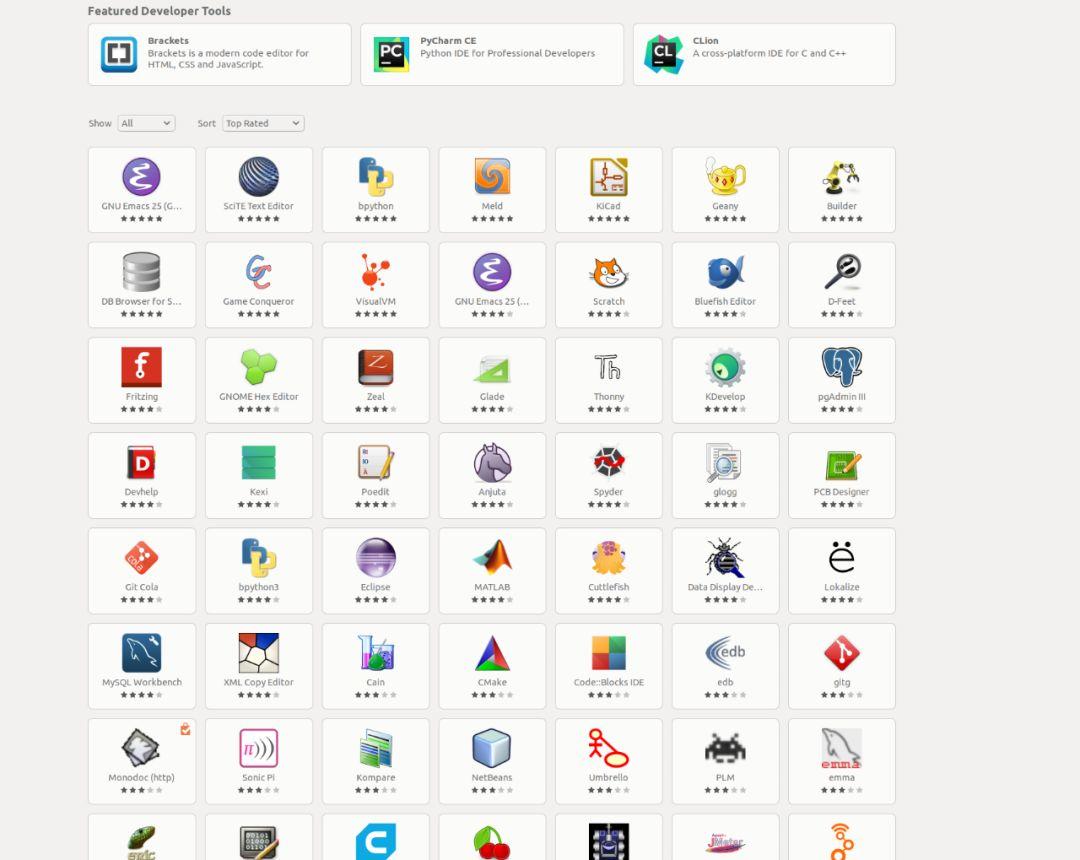Select the PLM invader icon
The width and height of the screenshot is (1080, 860).
tap(725, 748)
